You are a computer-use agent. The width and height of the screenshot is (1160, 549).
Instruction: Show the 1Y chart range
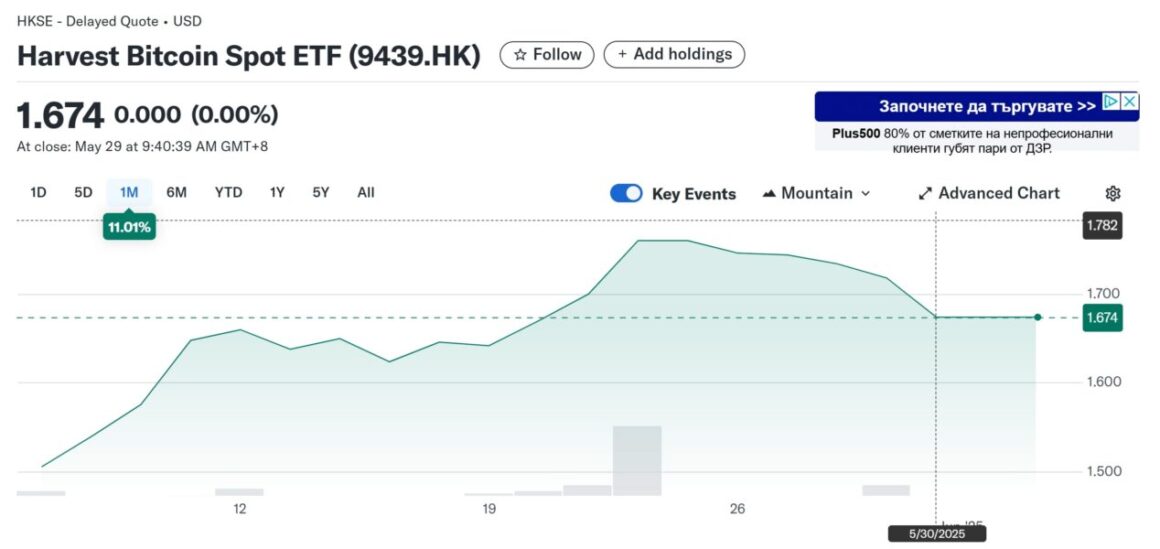point(277,192)
